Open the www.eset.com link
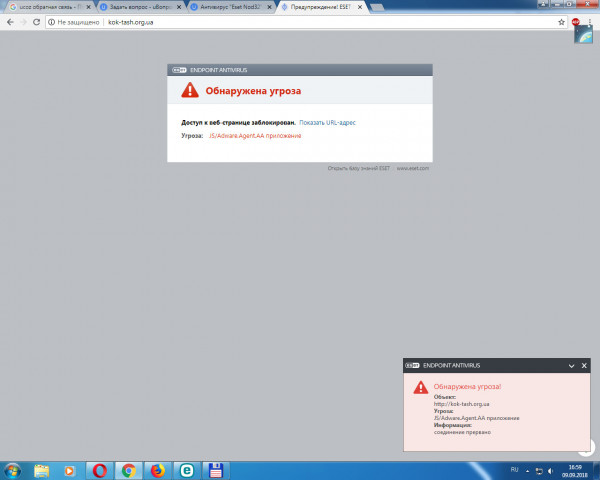This screenshot has width=600, height=480. [412, 168]
